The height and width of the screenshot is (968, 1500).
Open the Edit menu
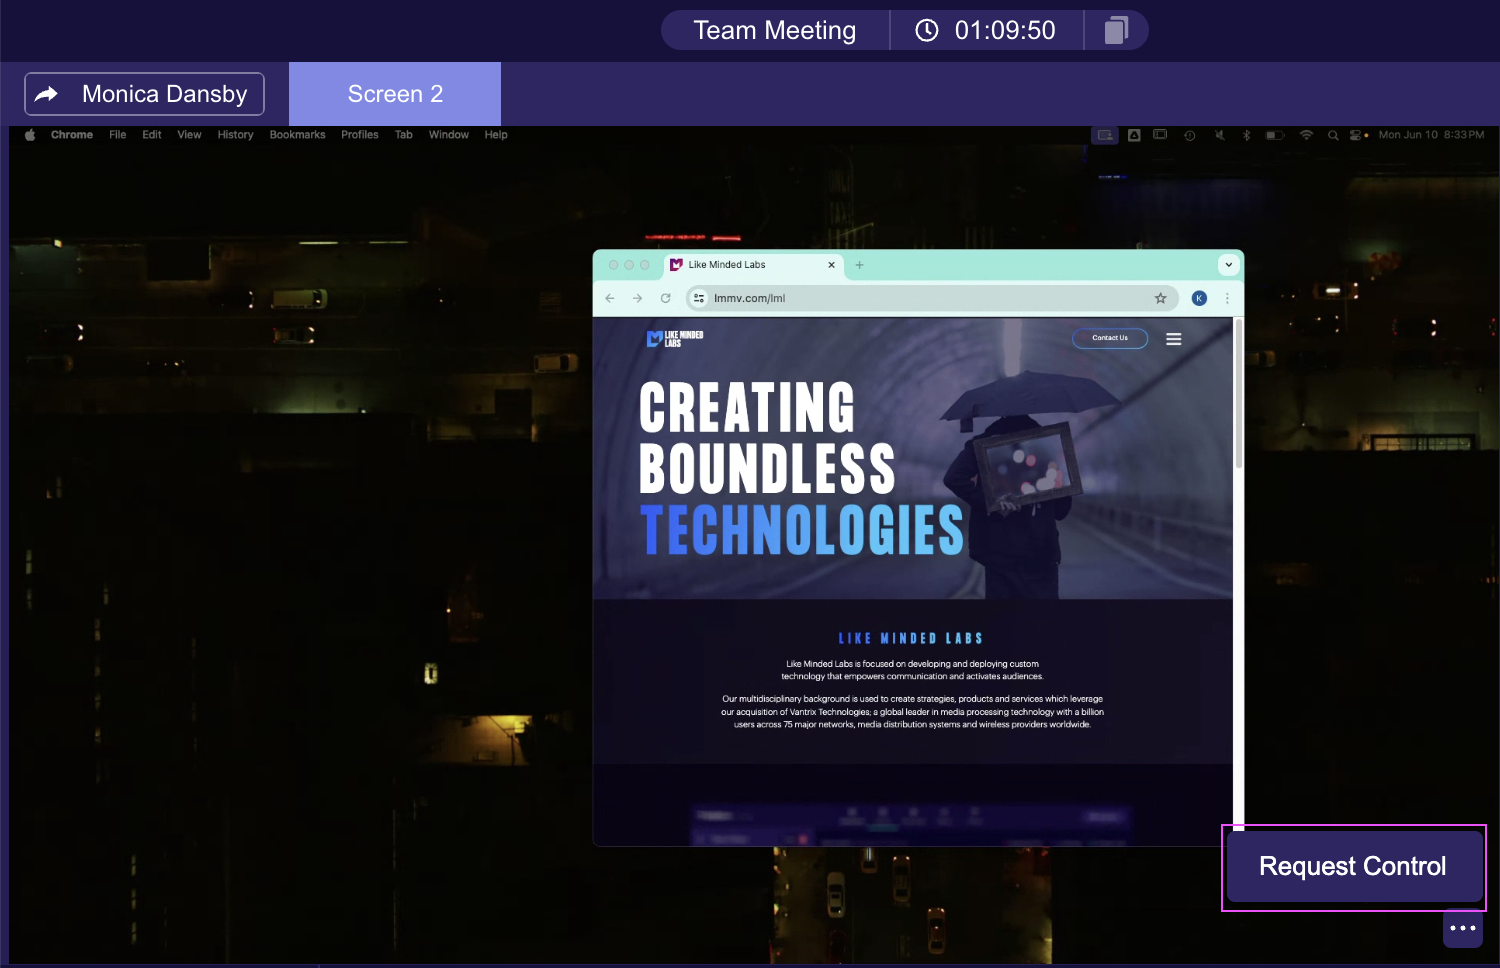pyautogui.click(x=152, y=135)
